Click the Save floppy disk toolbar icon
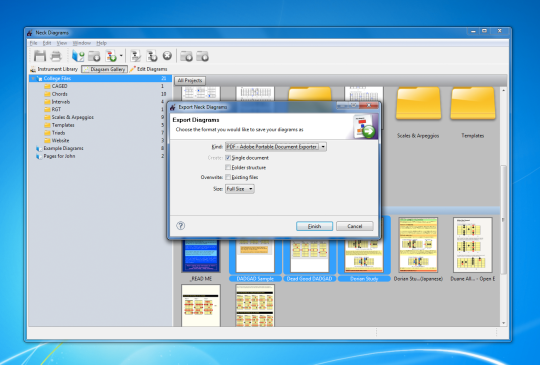 coord(40,56)
